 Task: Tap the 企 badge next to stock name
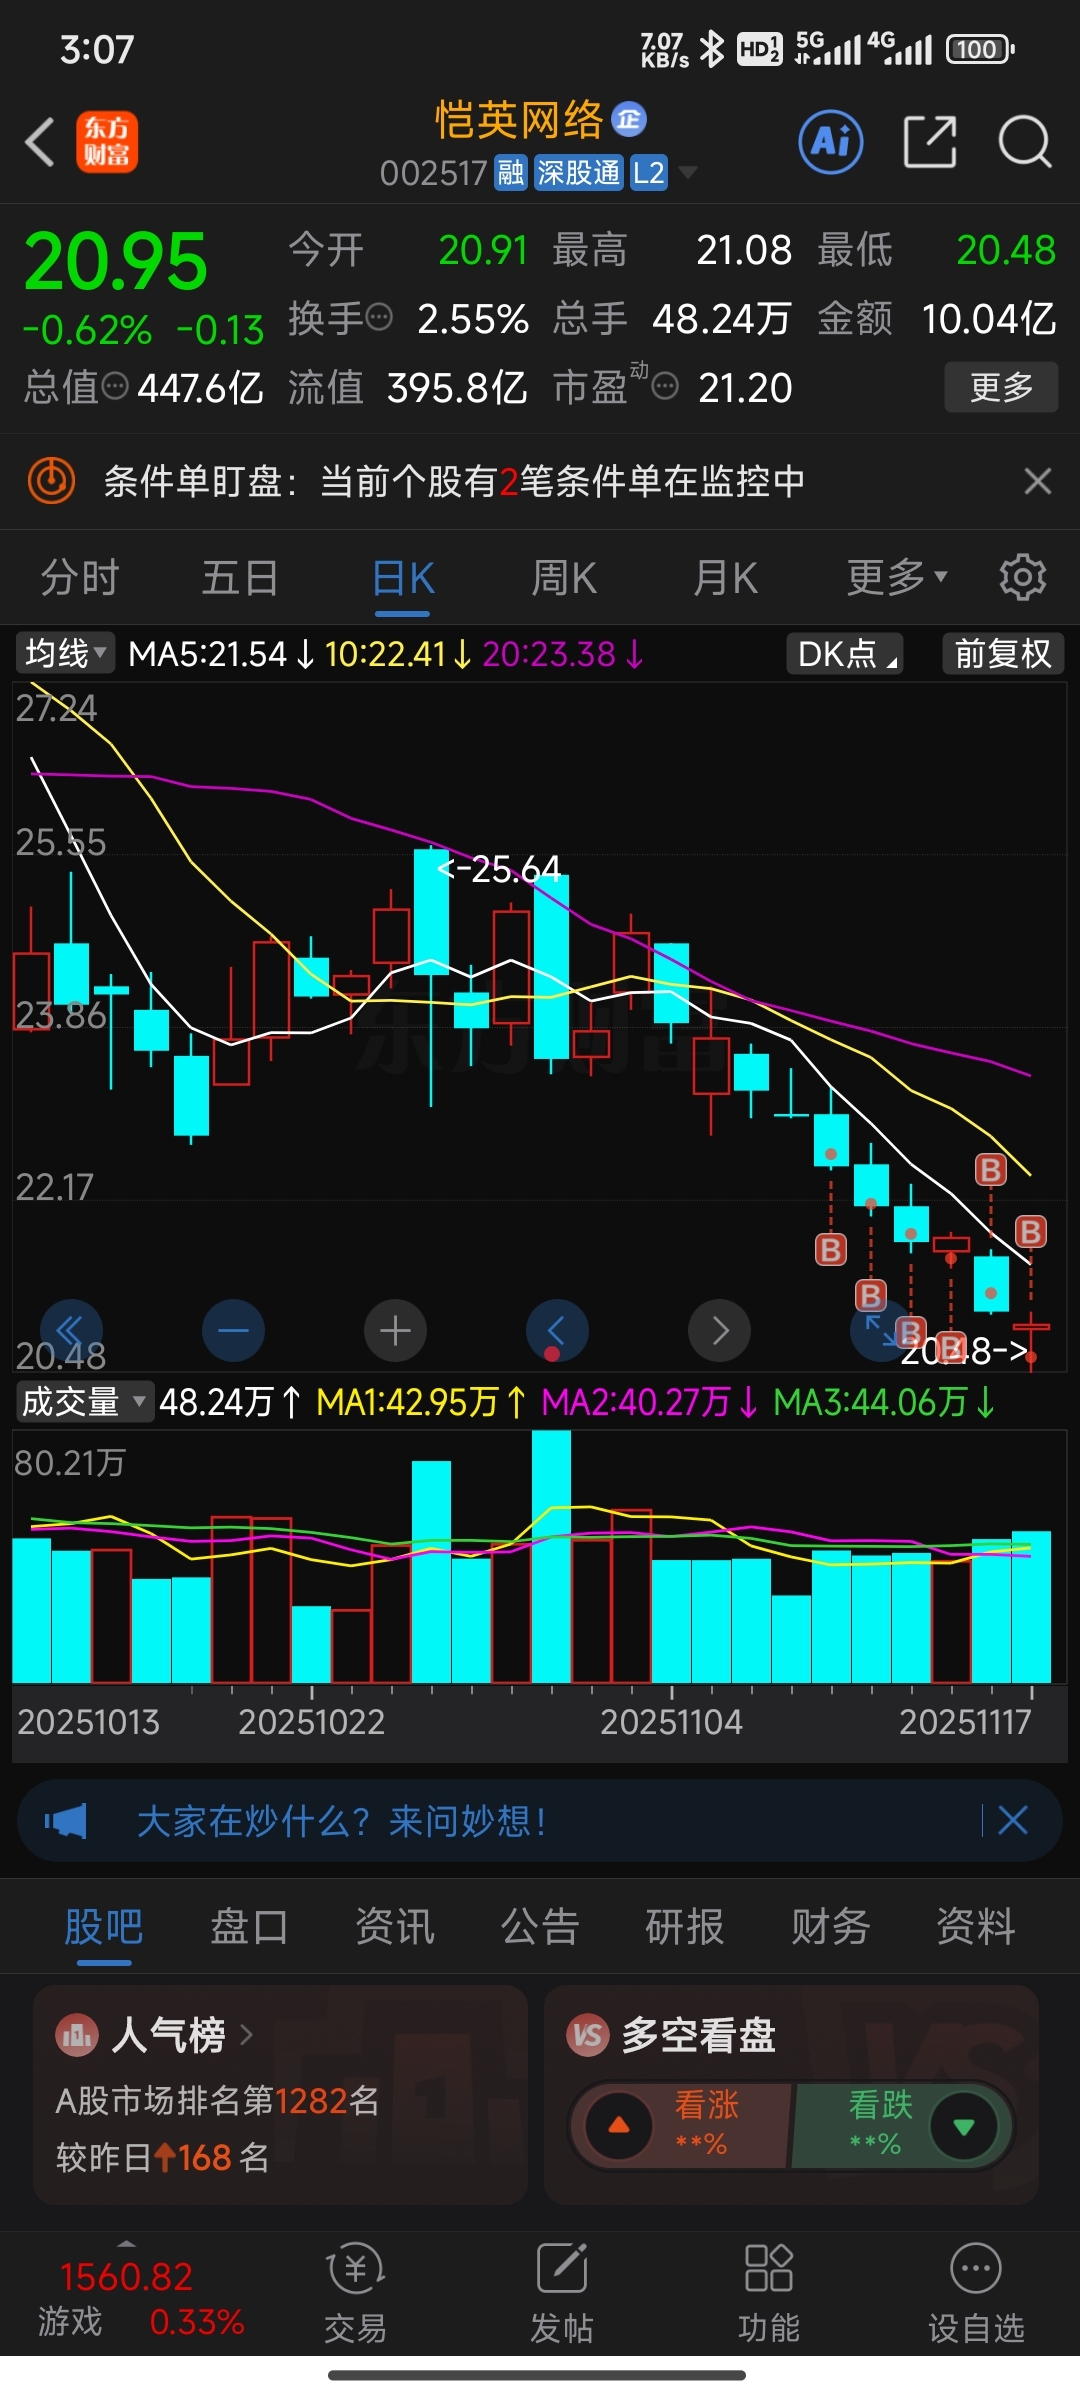[629, 120]
